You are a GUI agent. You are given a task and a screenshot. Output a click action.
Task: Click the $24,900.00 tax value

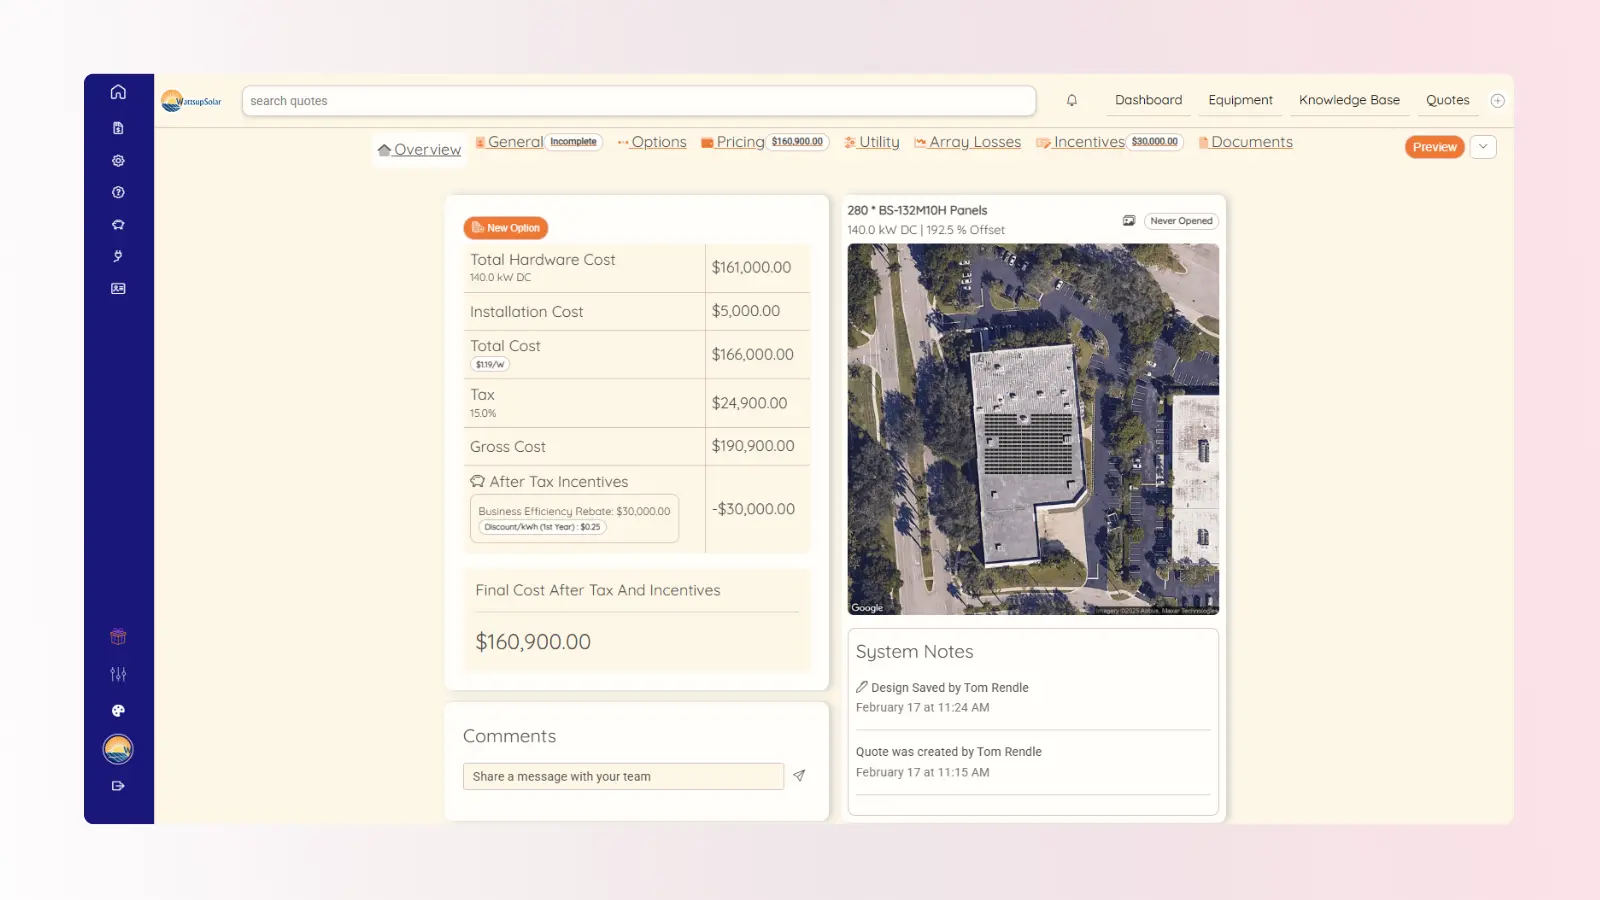click(x=749, y=403)
